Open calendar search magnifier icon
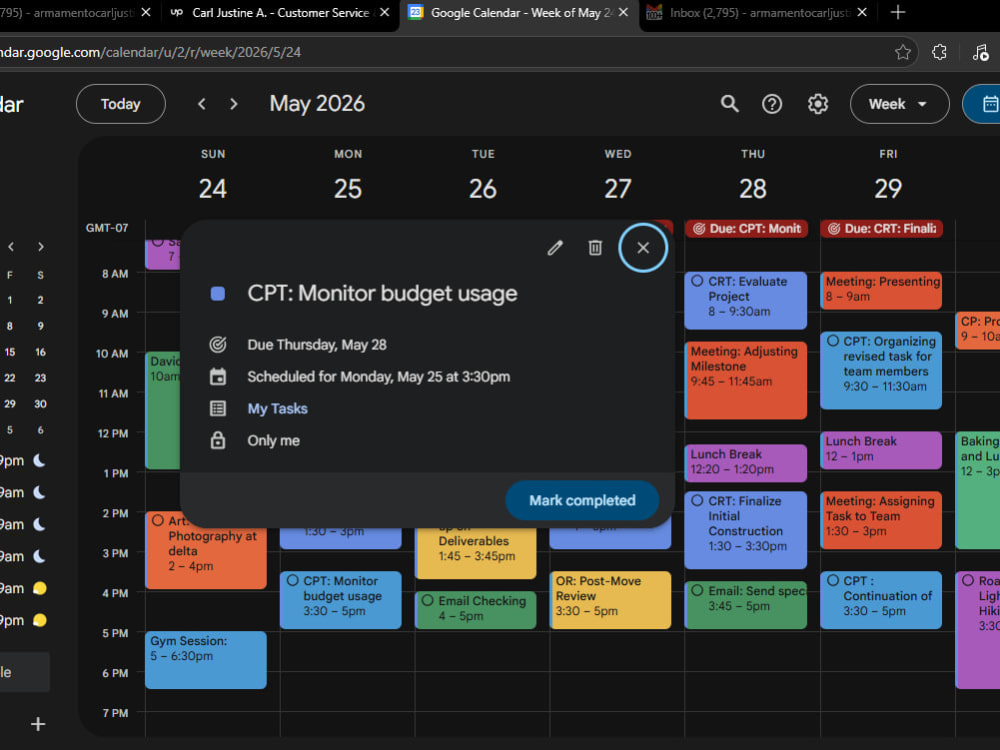This screenshot has height=750, width=1000. tap(730, 104)
